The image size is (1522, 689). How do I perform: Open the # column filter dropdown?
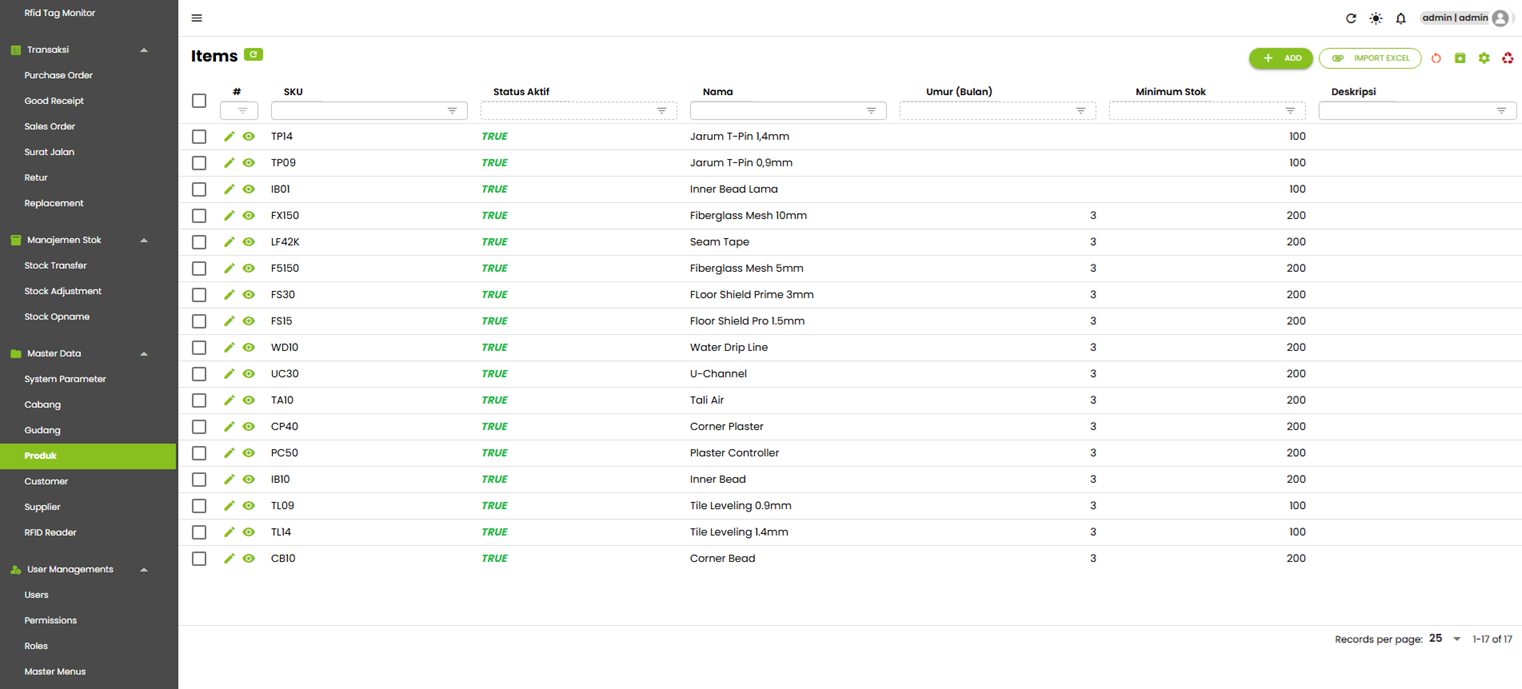point(240,111)
